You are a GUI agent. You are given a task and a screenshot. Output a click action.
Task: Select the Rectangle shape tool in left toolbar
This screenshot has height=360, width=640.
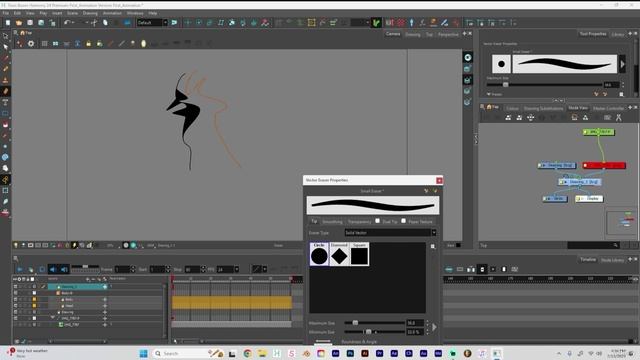(5, 113)
